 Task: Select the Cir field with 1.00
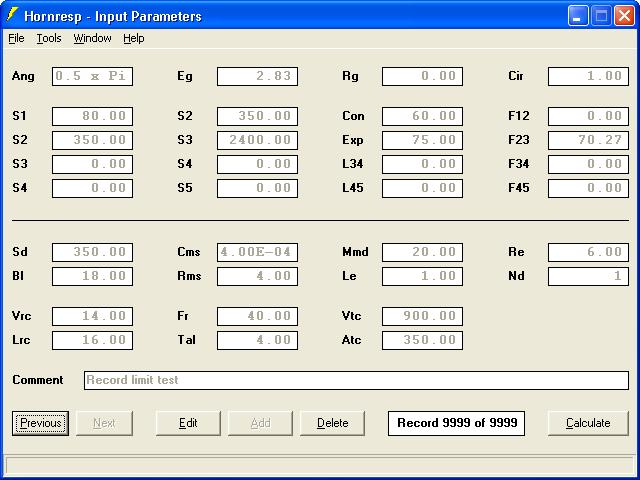coord(588,76)
